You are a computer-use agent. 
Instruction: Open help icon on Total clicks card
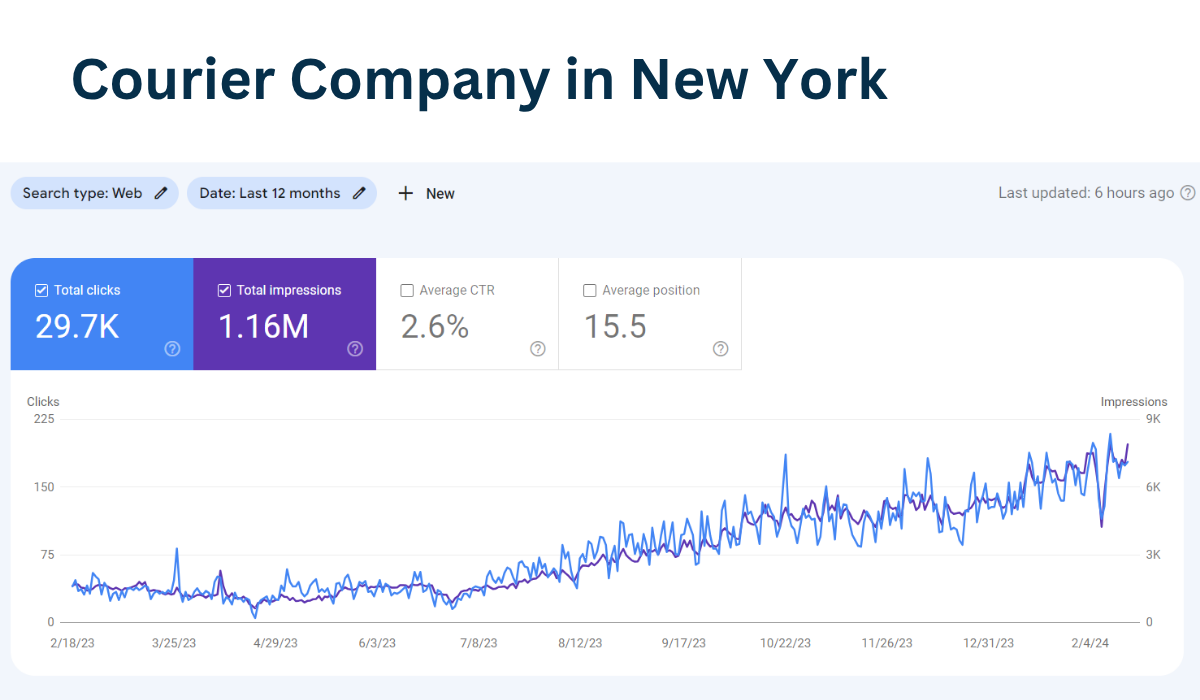(x=172, y=349)
